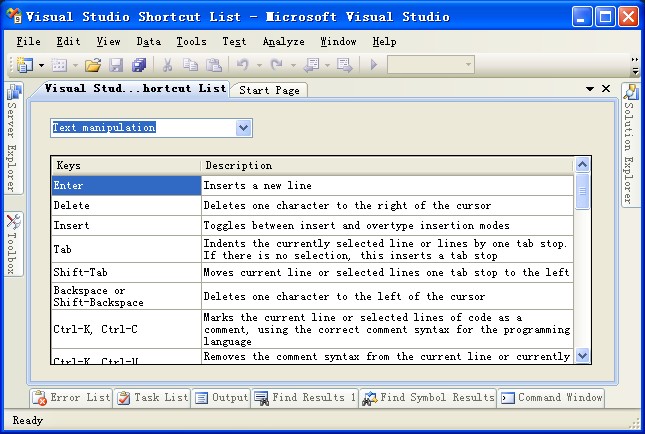645x434 pixels.
Task: Show the Command Window panel
Action: pyautogui.click(x=551, y=397)
